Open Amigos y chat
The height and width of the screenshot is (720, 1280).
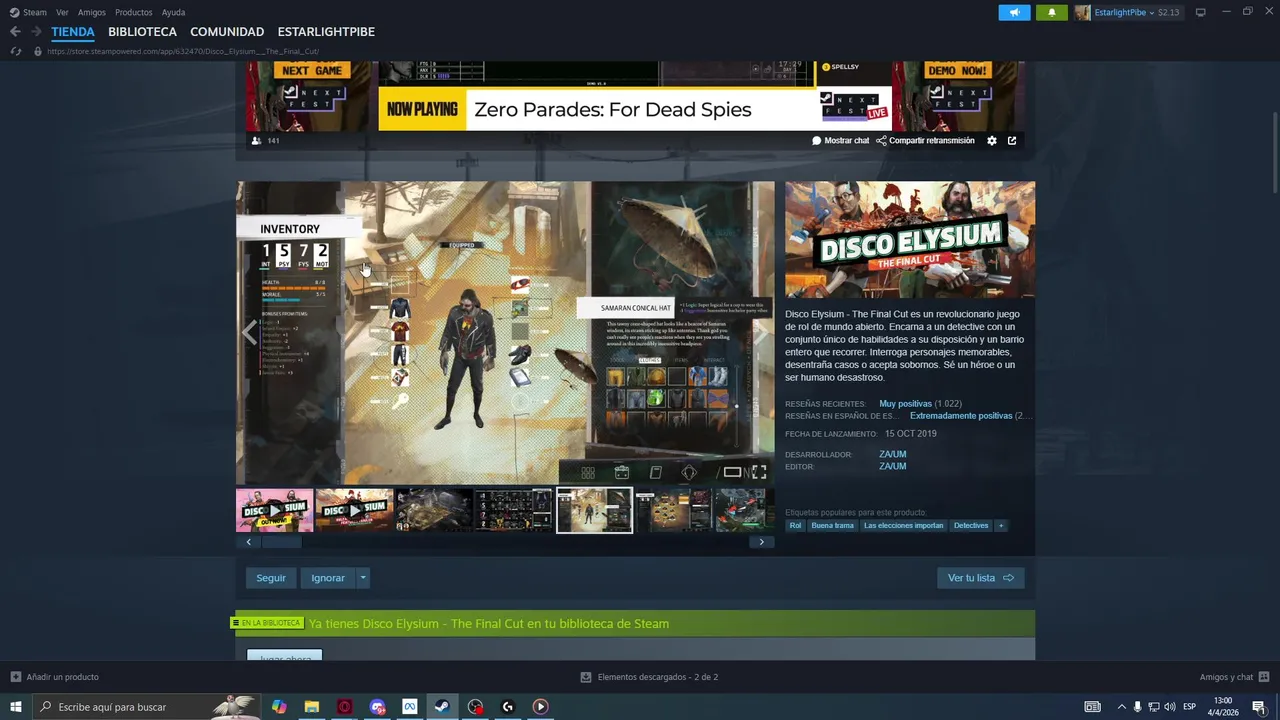[x=1234, y=677]
